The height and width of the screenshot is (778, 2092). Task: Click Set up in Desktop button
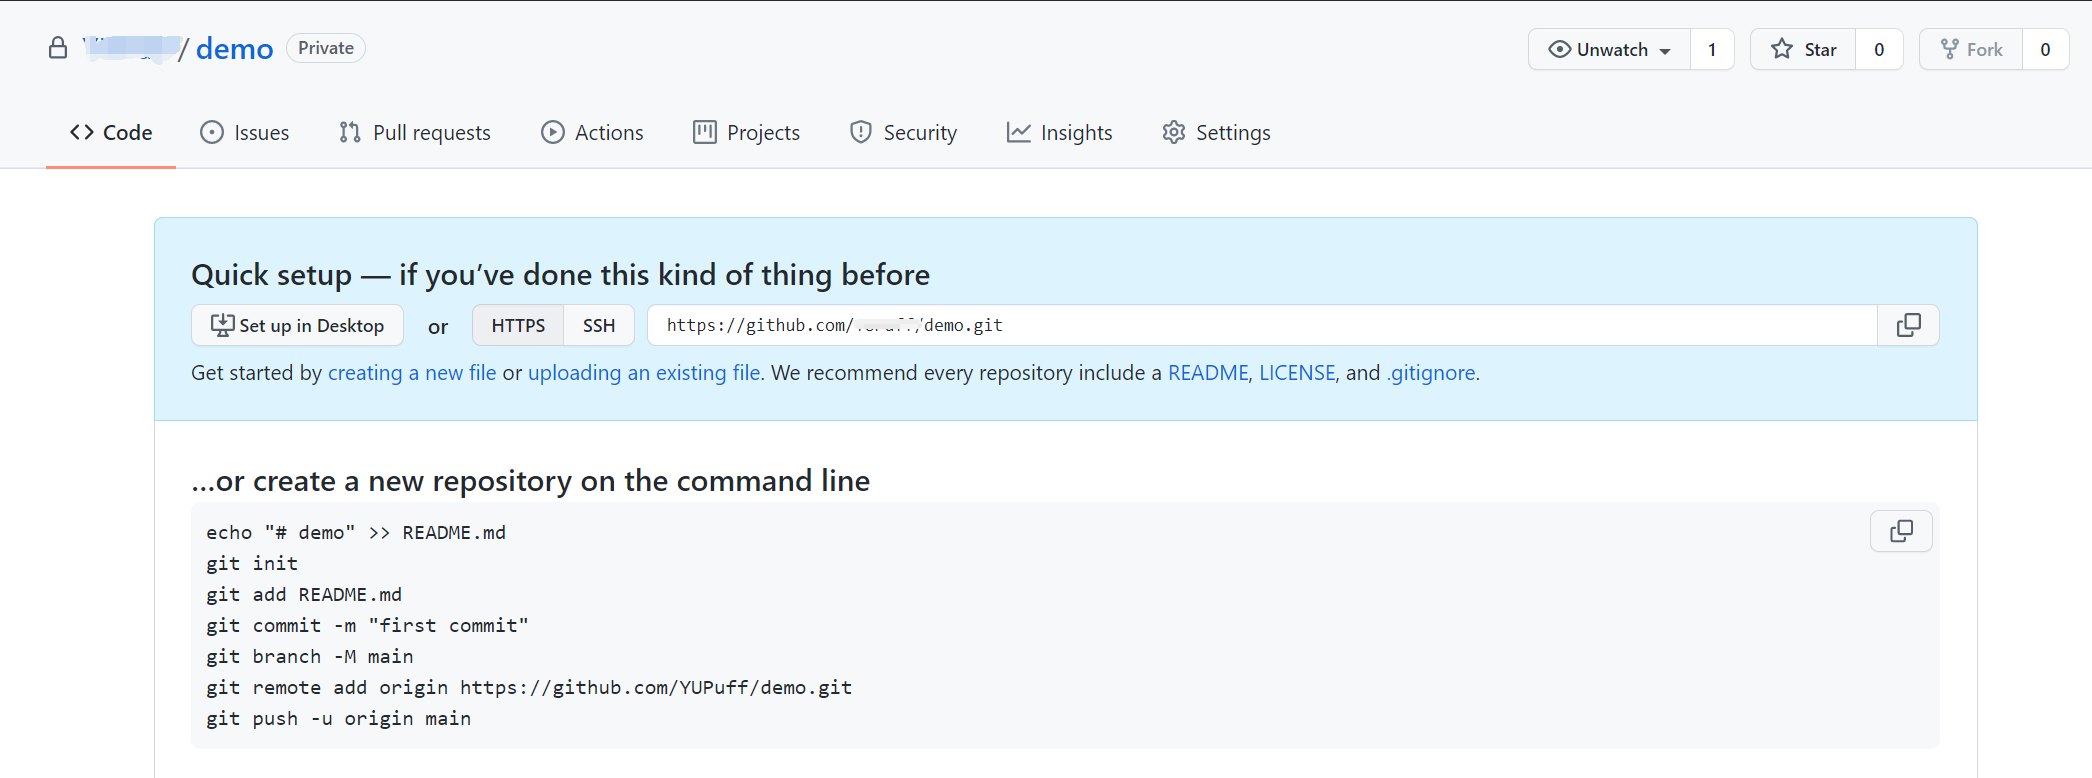click(297, 325)
